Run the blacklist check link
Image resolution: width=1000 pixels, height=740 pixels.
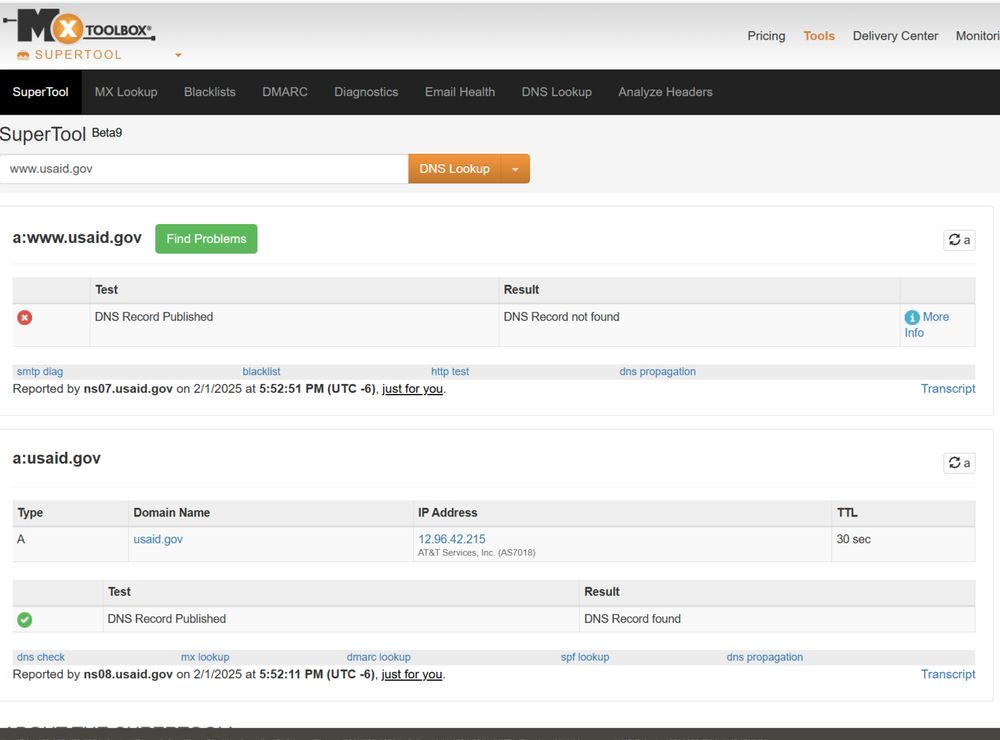tap(261, 371)
